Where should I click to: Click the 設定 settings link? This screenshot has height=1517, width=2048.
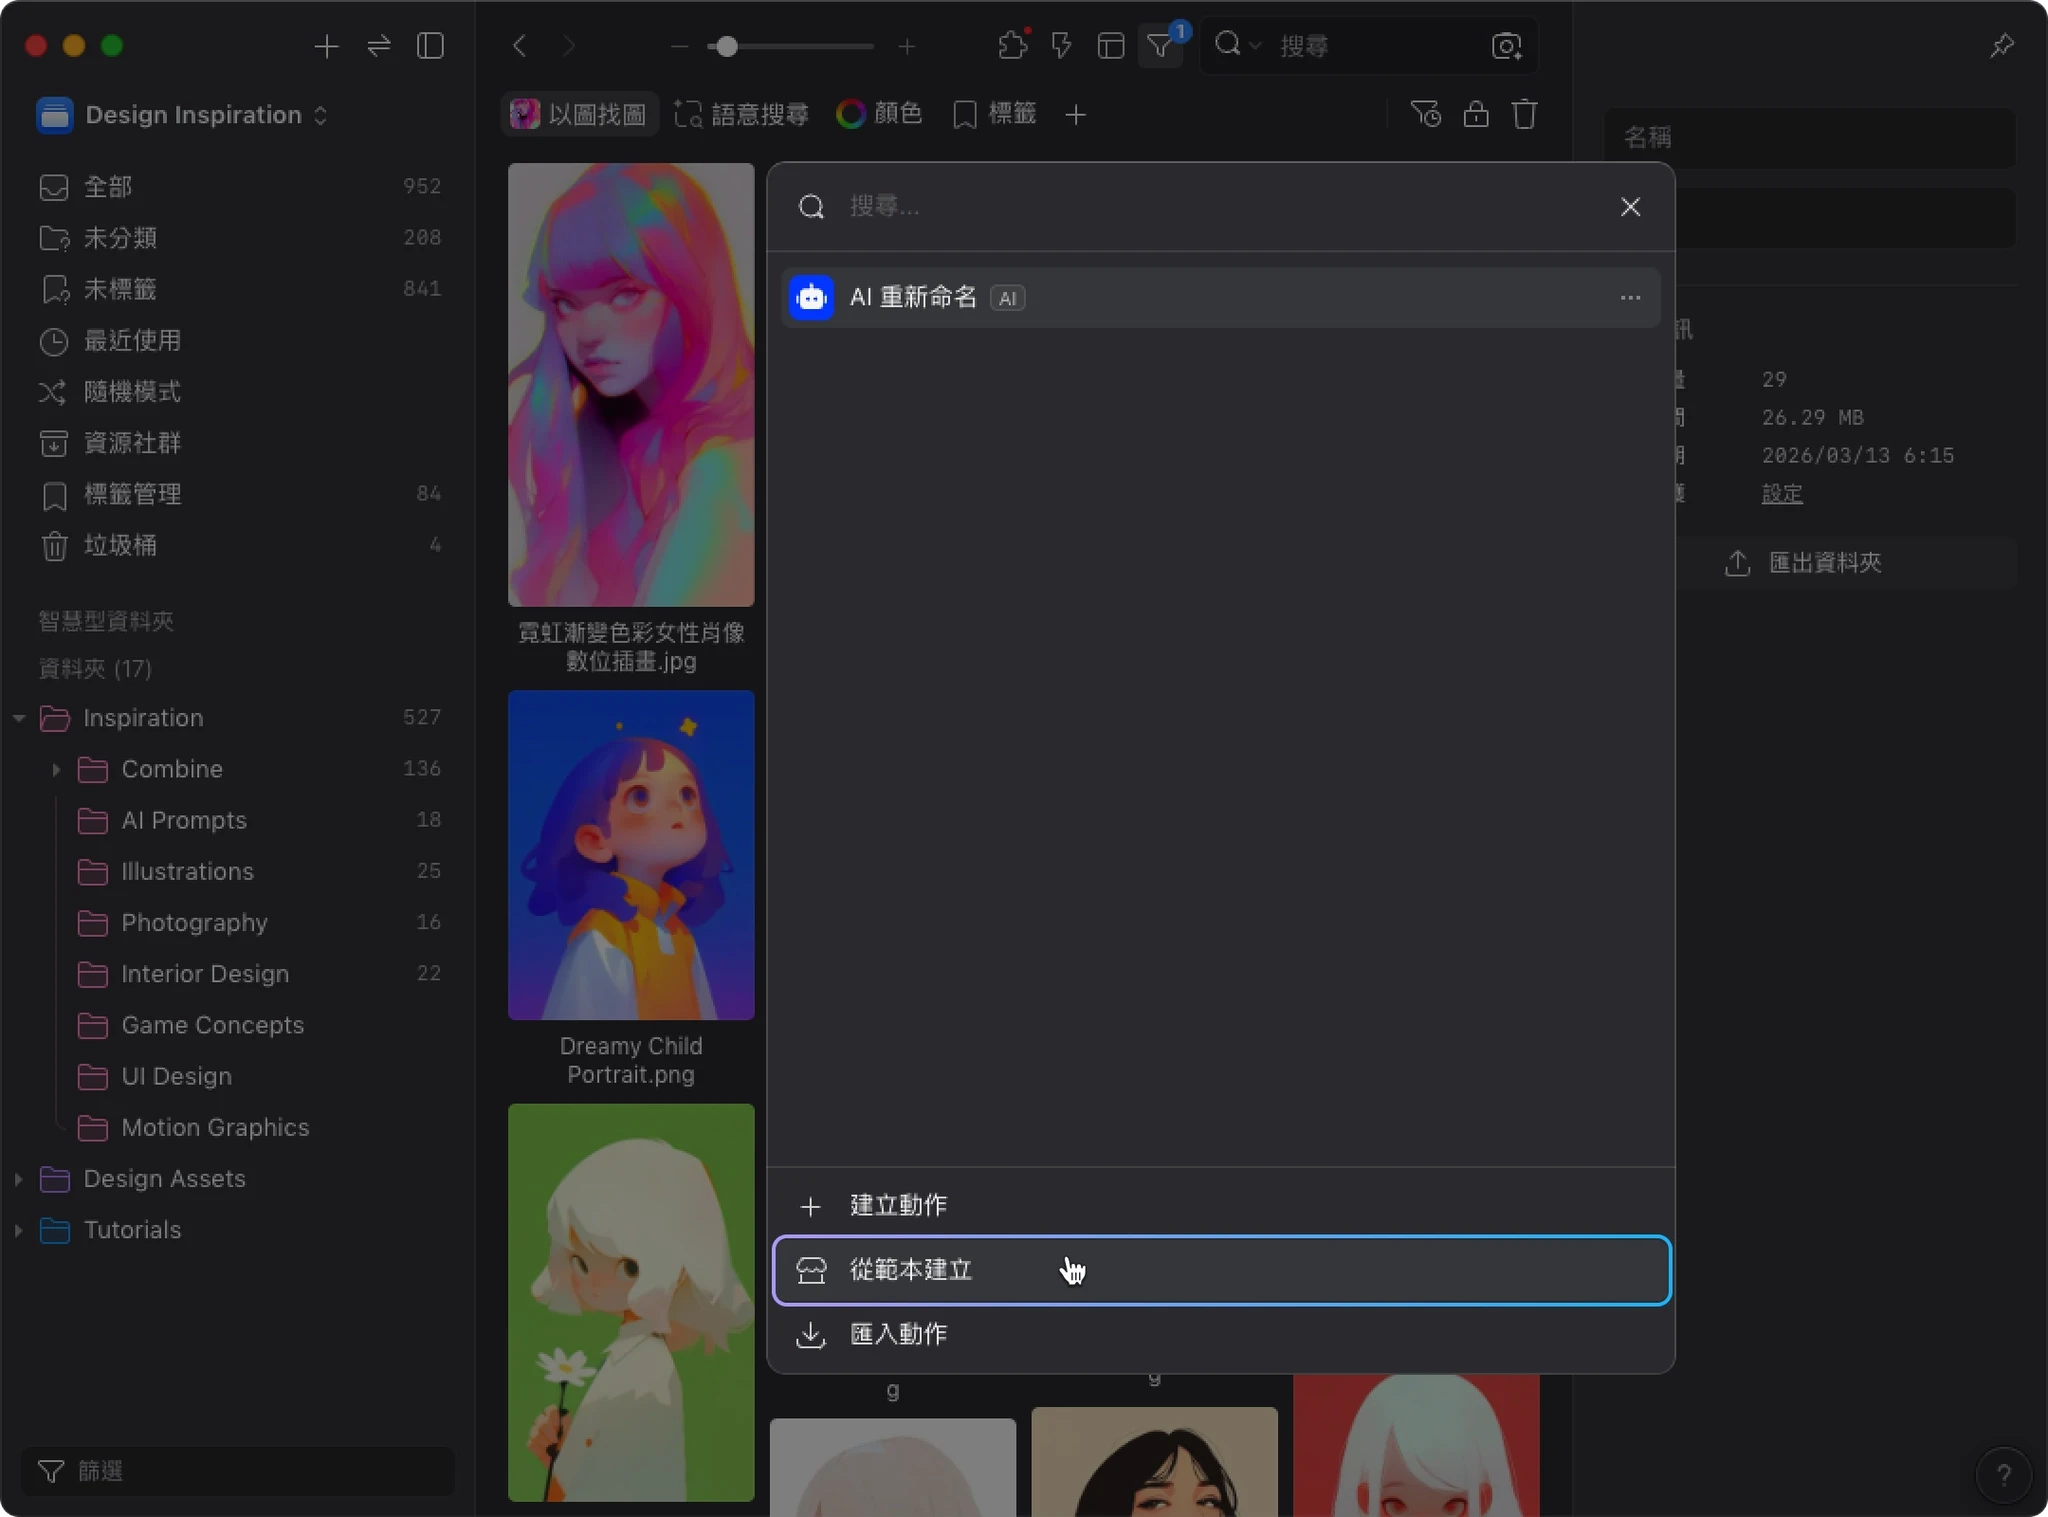click(1781, 494)
